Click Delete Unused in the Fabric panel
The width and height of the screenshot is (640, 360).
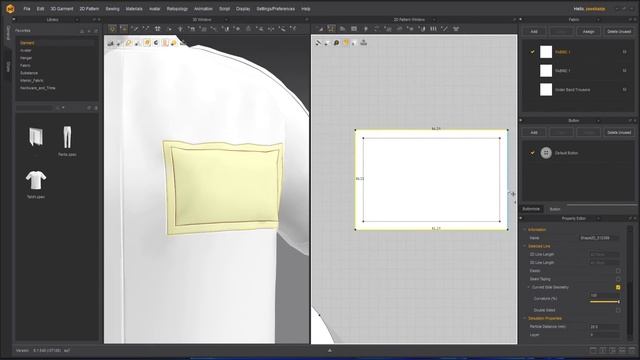point(619,31)
